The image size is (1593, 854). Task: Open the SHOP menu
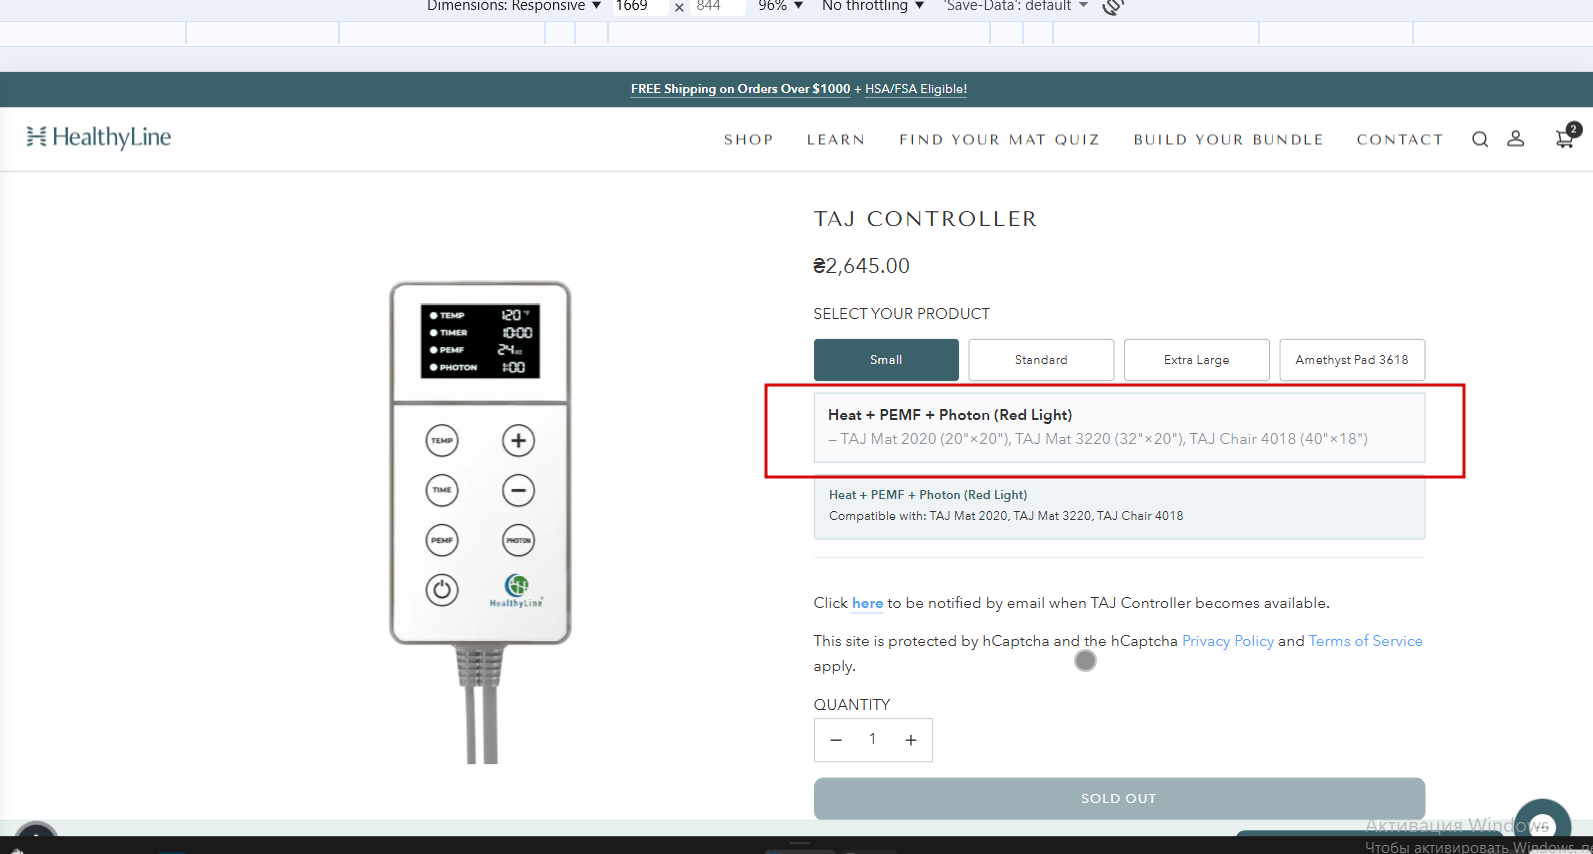click(749, 140)
